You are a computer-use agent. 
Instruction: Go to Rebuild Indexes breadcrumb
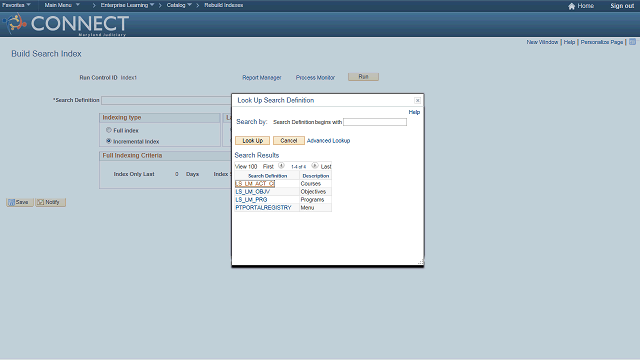(224, 5)
